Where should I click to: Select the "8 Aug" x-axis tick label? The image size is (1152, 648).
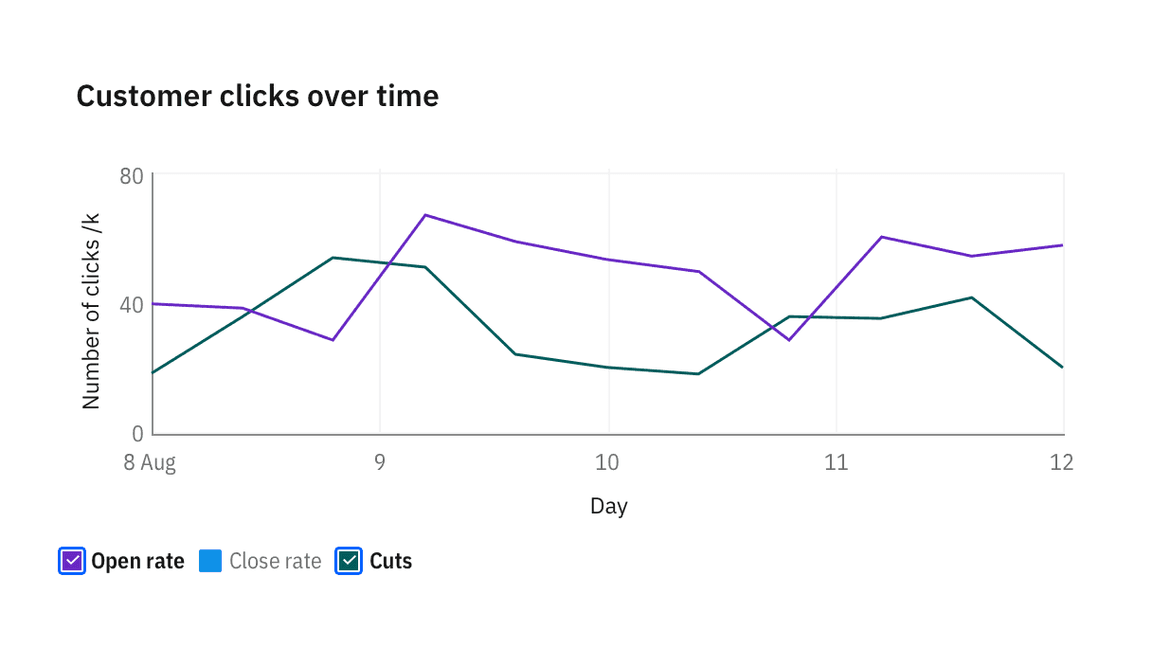[x=150, y=463]
